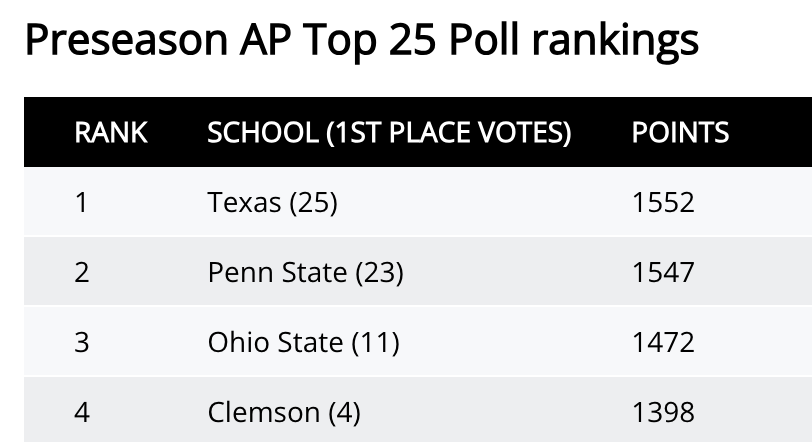Select the Ohio State (11) cell
Viewport: 812px width, 442px height.
coord(303,342)
